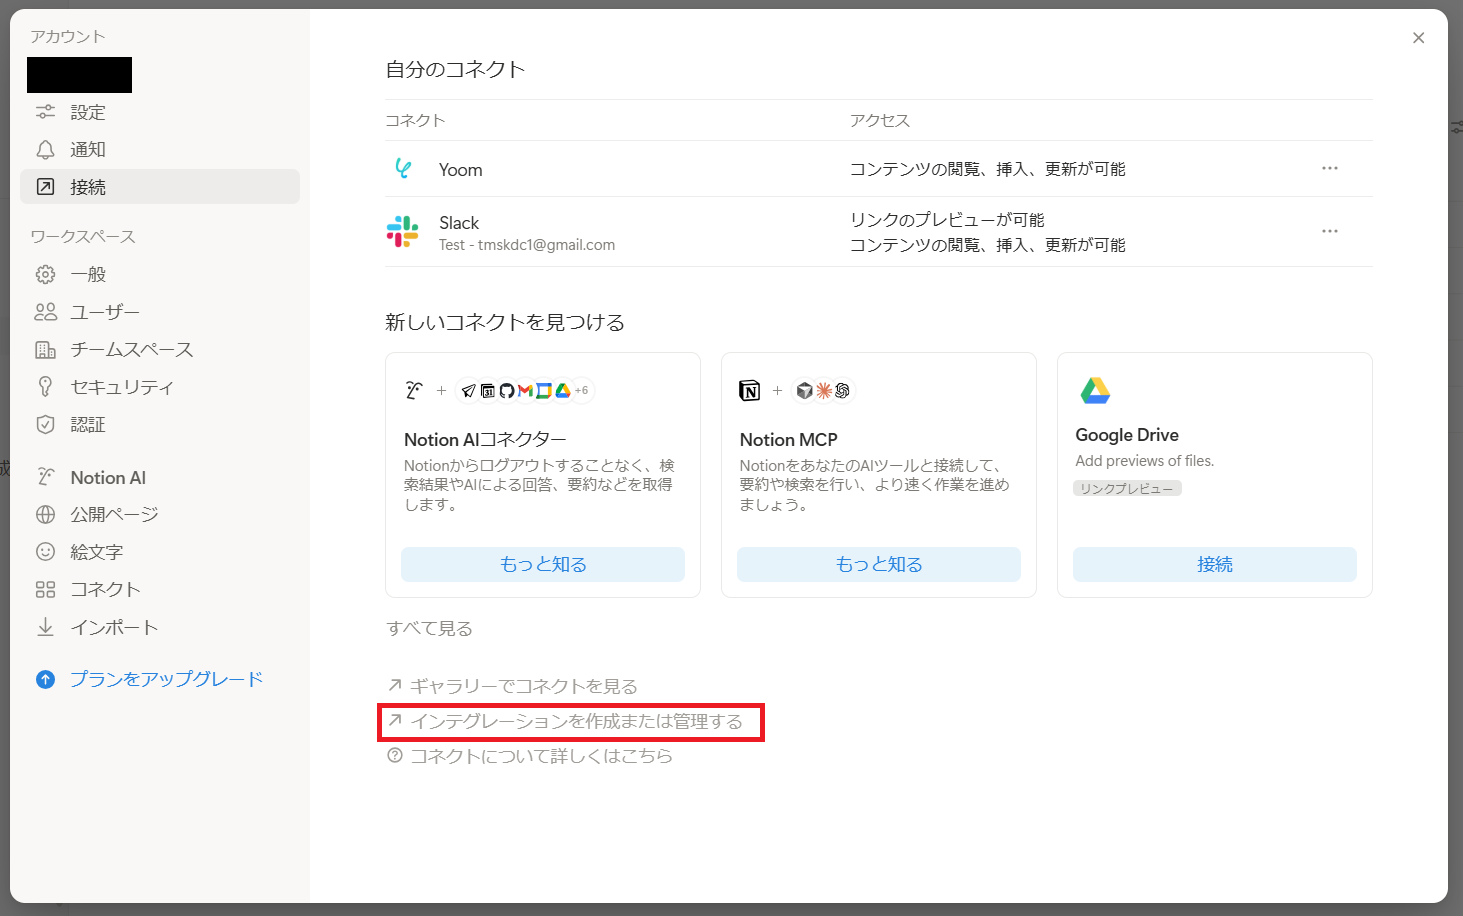Open the コネクト section
The width and height of the screenshot is (1463, 916).
pyautogui.click(x=160, y=590)
